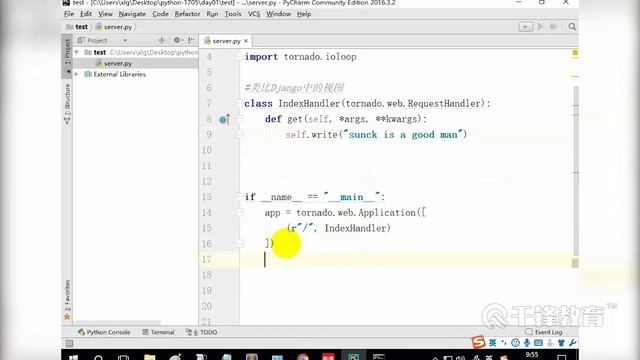
Task: Open the Refactor menu
Action: (x=187, y=14)
